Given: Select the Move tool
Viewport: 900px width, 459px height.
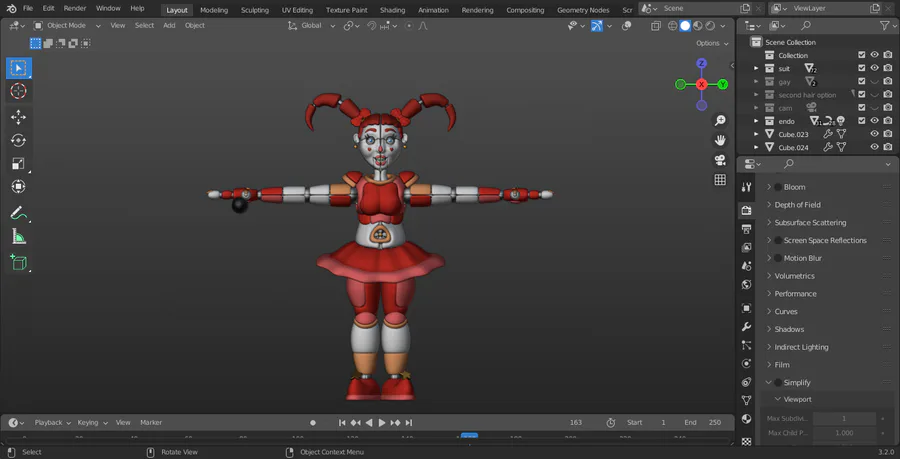Looking at the screenshot, I should [x=19, y=118].
